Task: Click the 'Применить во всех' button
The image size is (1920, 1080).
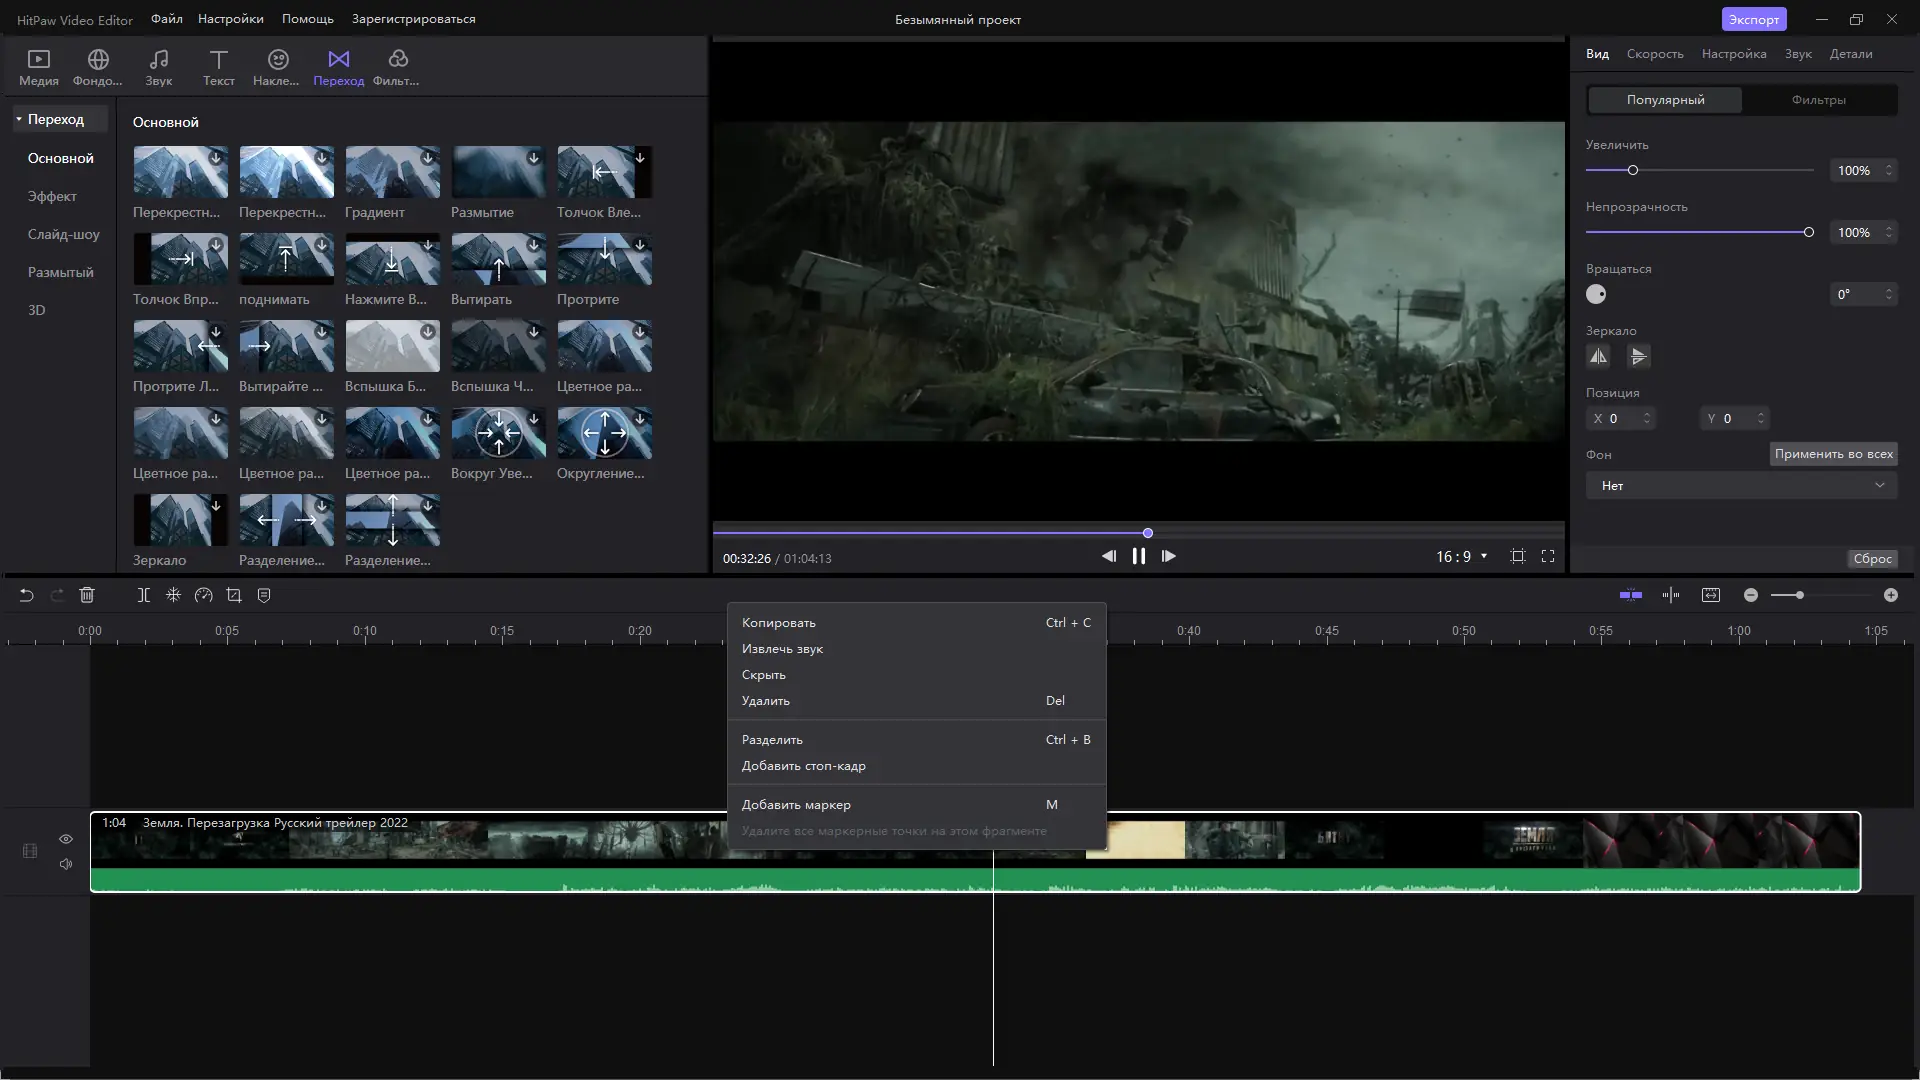Action: [x=1833, y=454]
